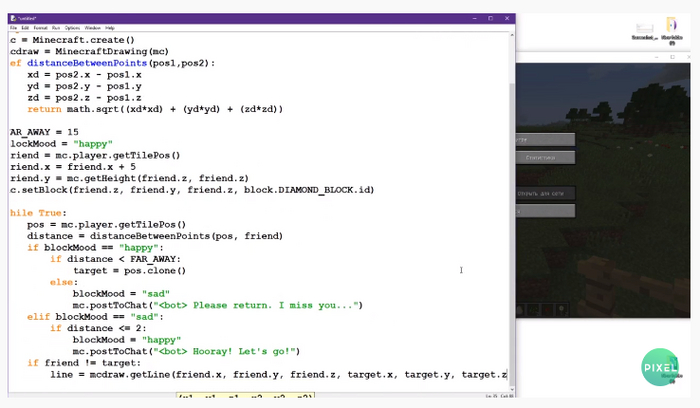Click the 'if distance <= 2:' line
The width and height of the screenshot is (700, 408).
click(98, 329)
